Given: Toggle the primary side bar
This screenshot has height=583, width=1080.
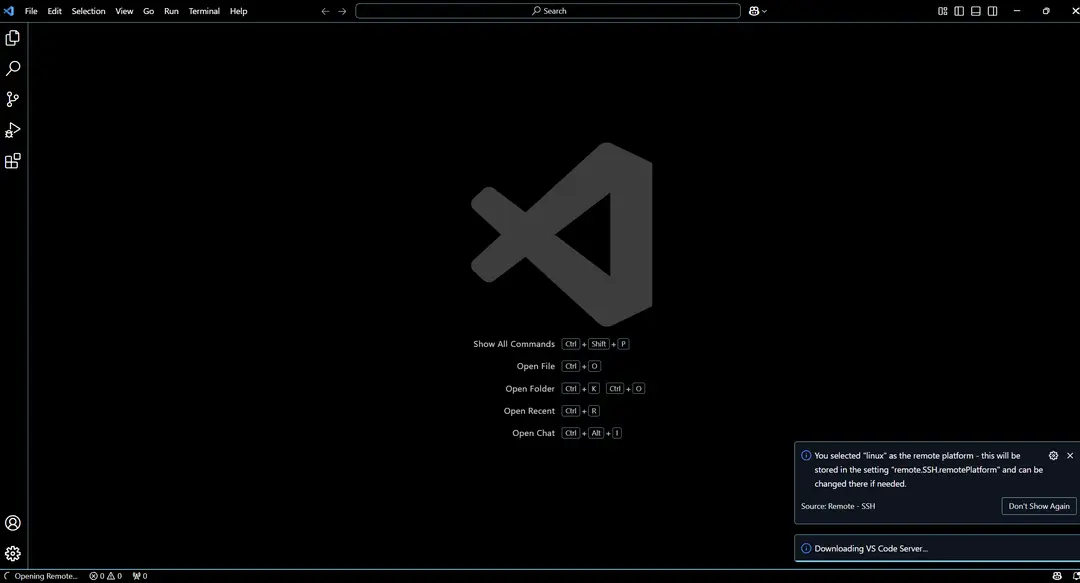Looking at the screenshot, I should pos(959,11).
